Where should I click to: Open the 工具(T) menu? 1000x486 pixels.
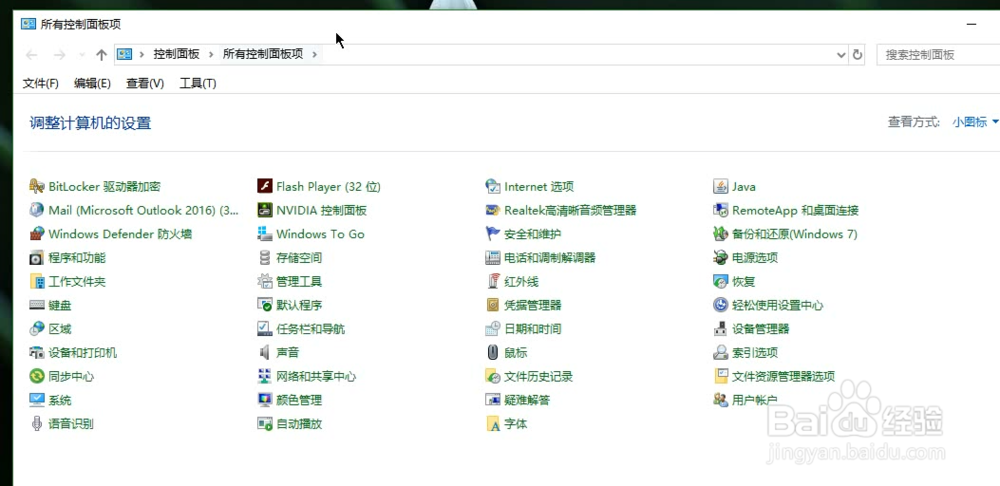198,84
